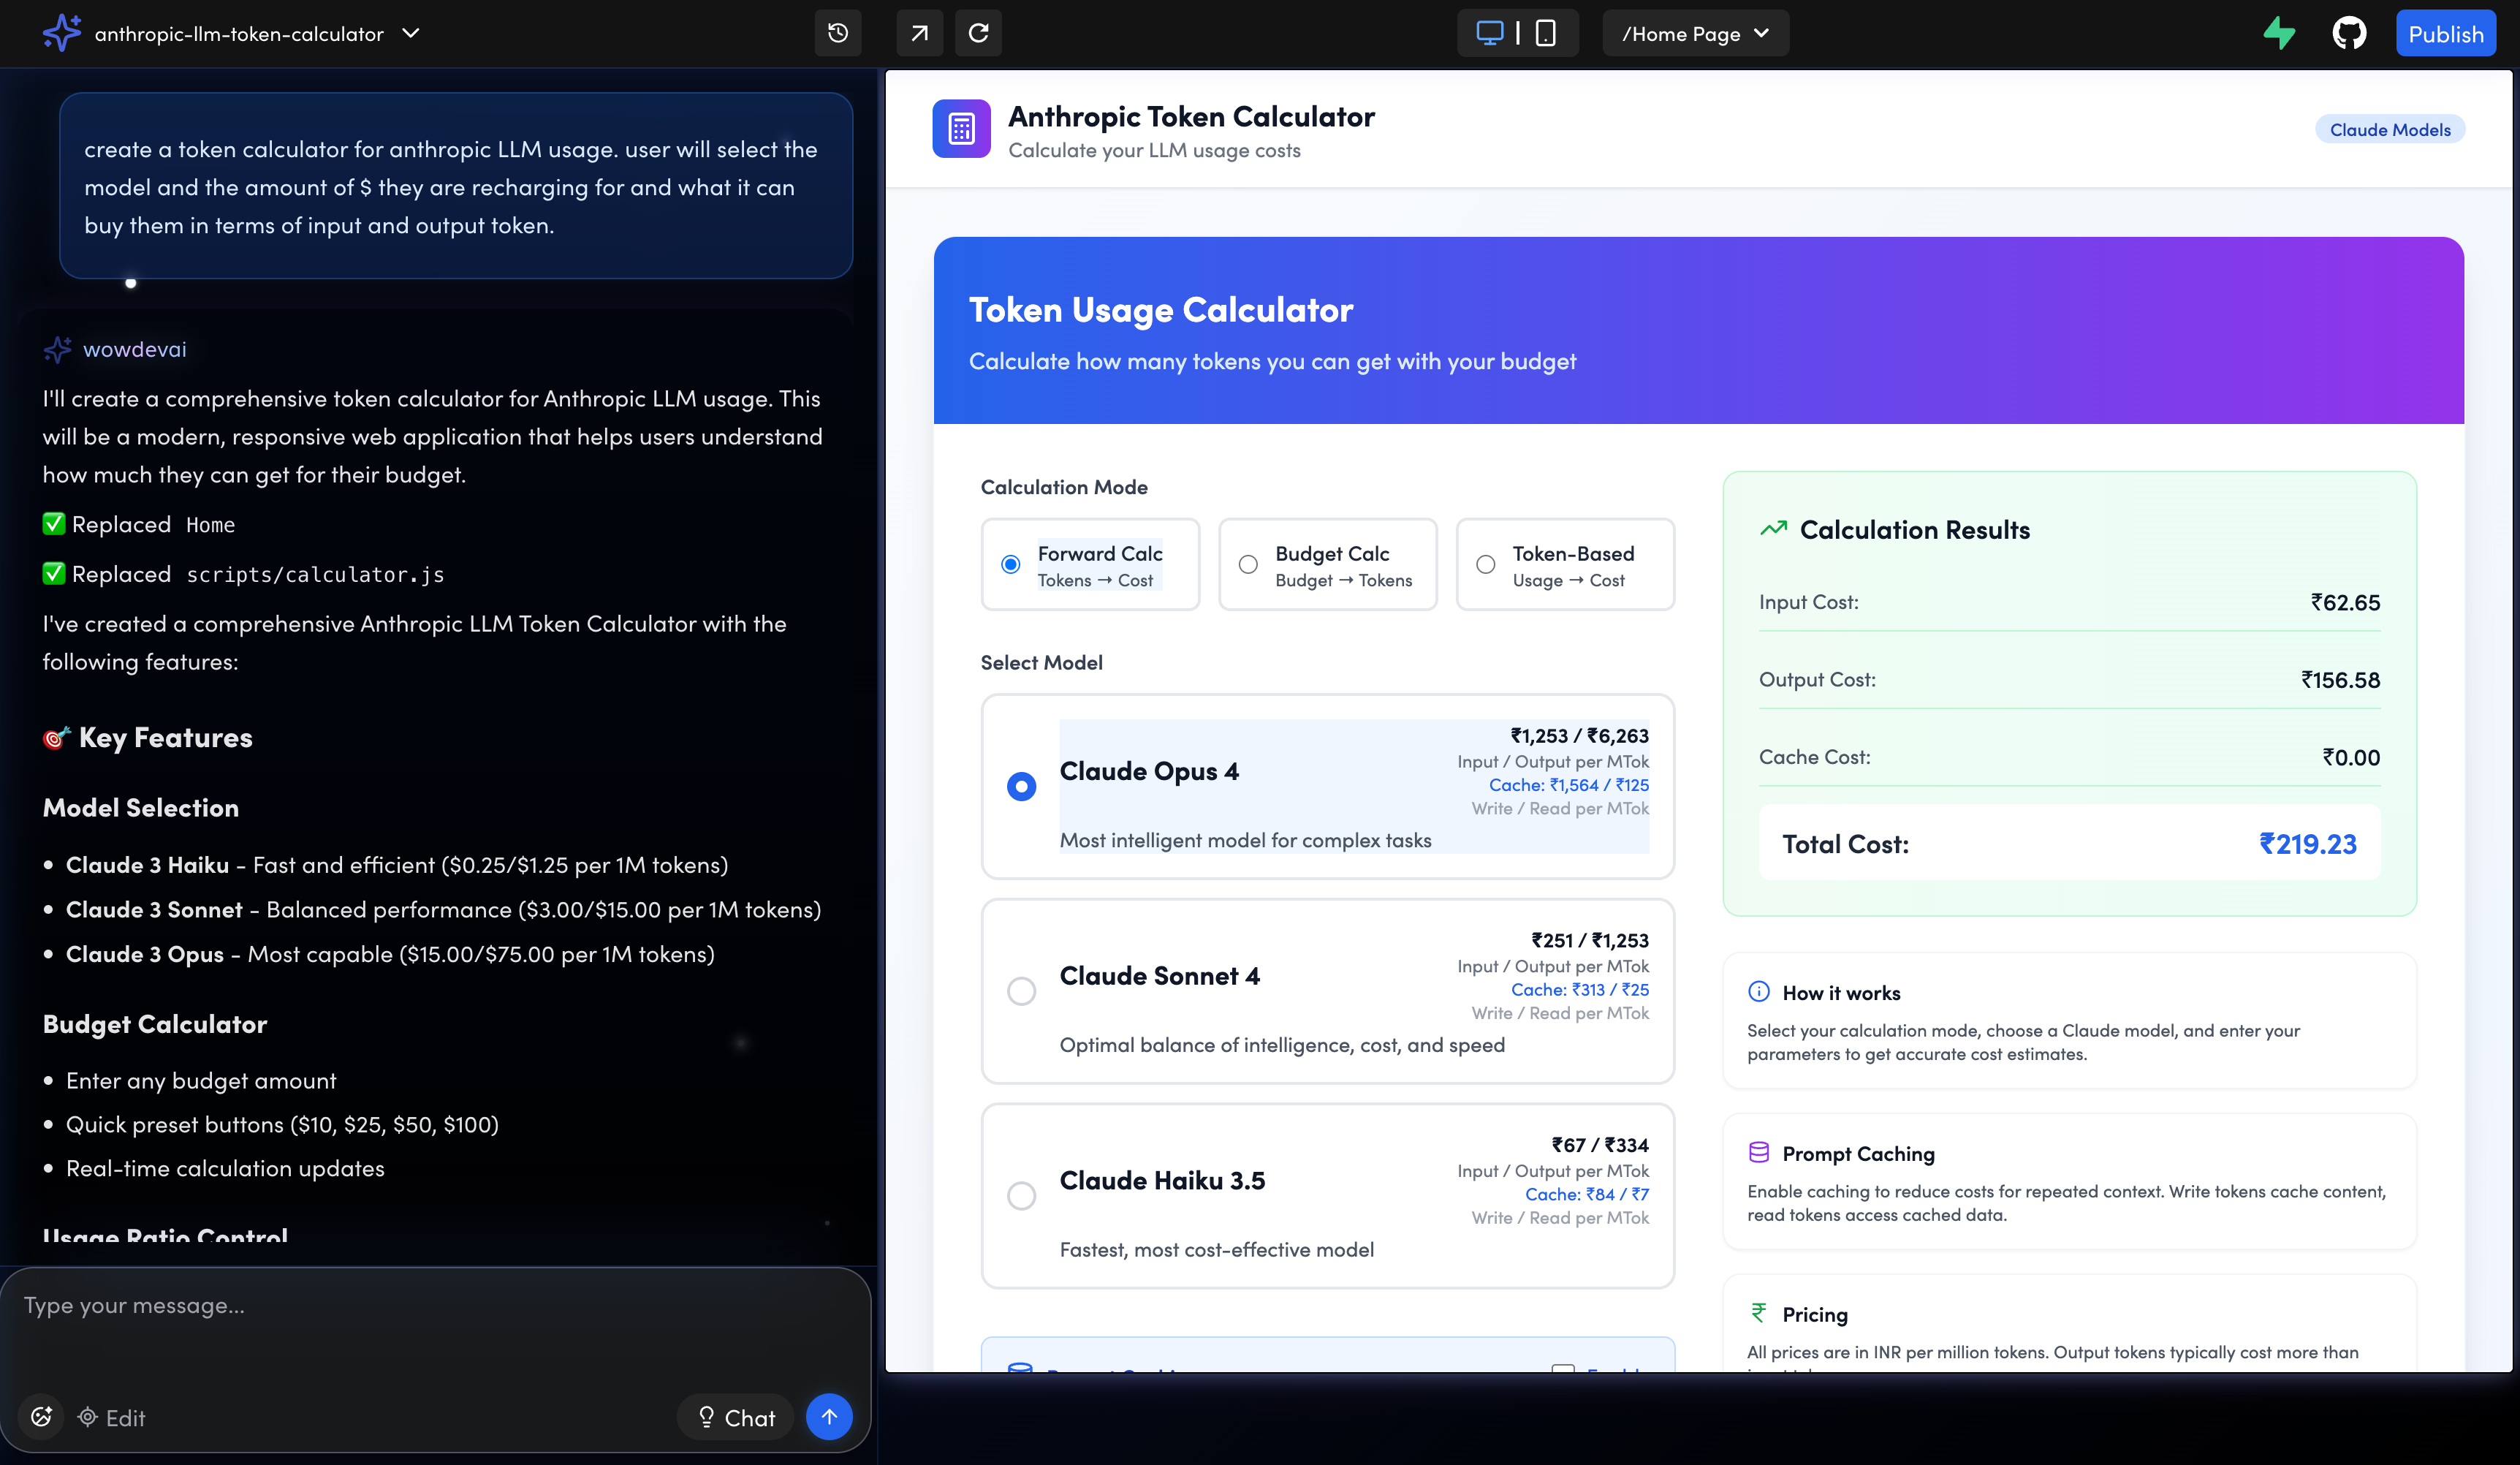The width and height of the screenshot is (2520, 1465).
Task: Click the Replaced Home line in chat
Action: click(139, 524)
